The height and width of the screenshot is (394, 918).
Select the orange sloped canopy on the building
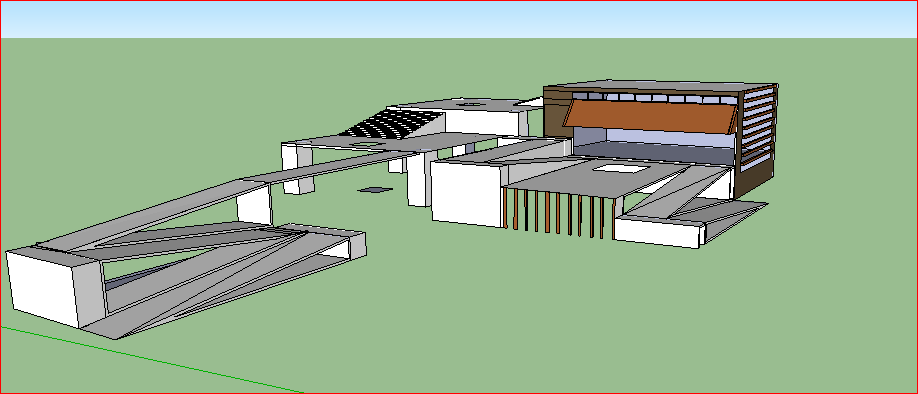pos(649,116)
